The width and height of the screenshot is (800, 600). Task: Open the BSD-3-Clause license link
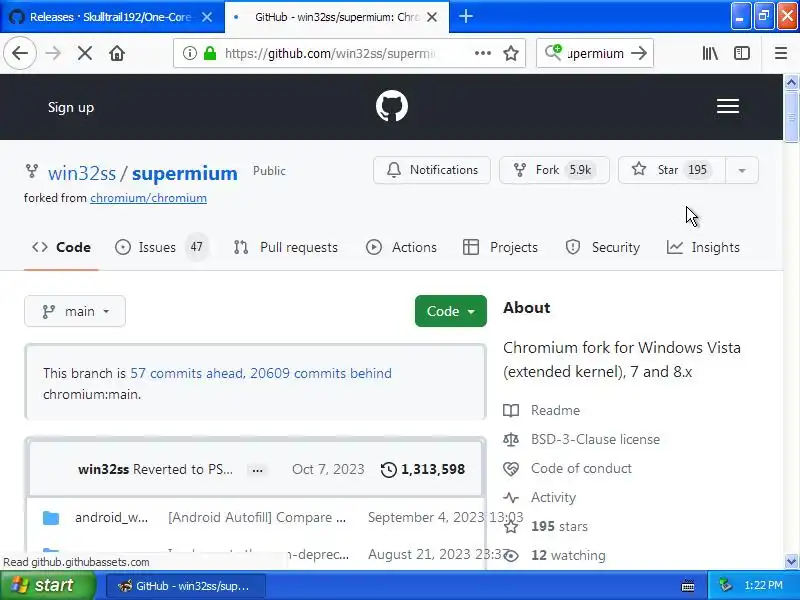click(582, 439)
